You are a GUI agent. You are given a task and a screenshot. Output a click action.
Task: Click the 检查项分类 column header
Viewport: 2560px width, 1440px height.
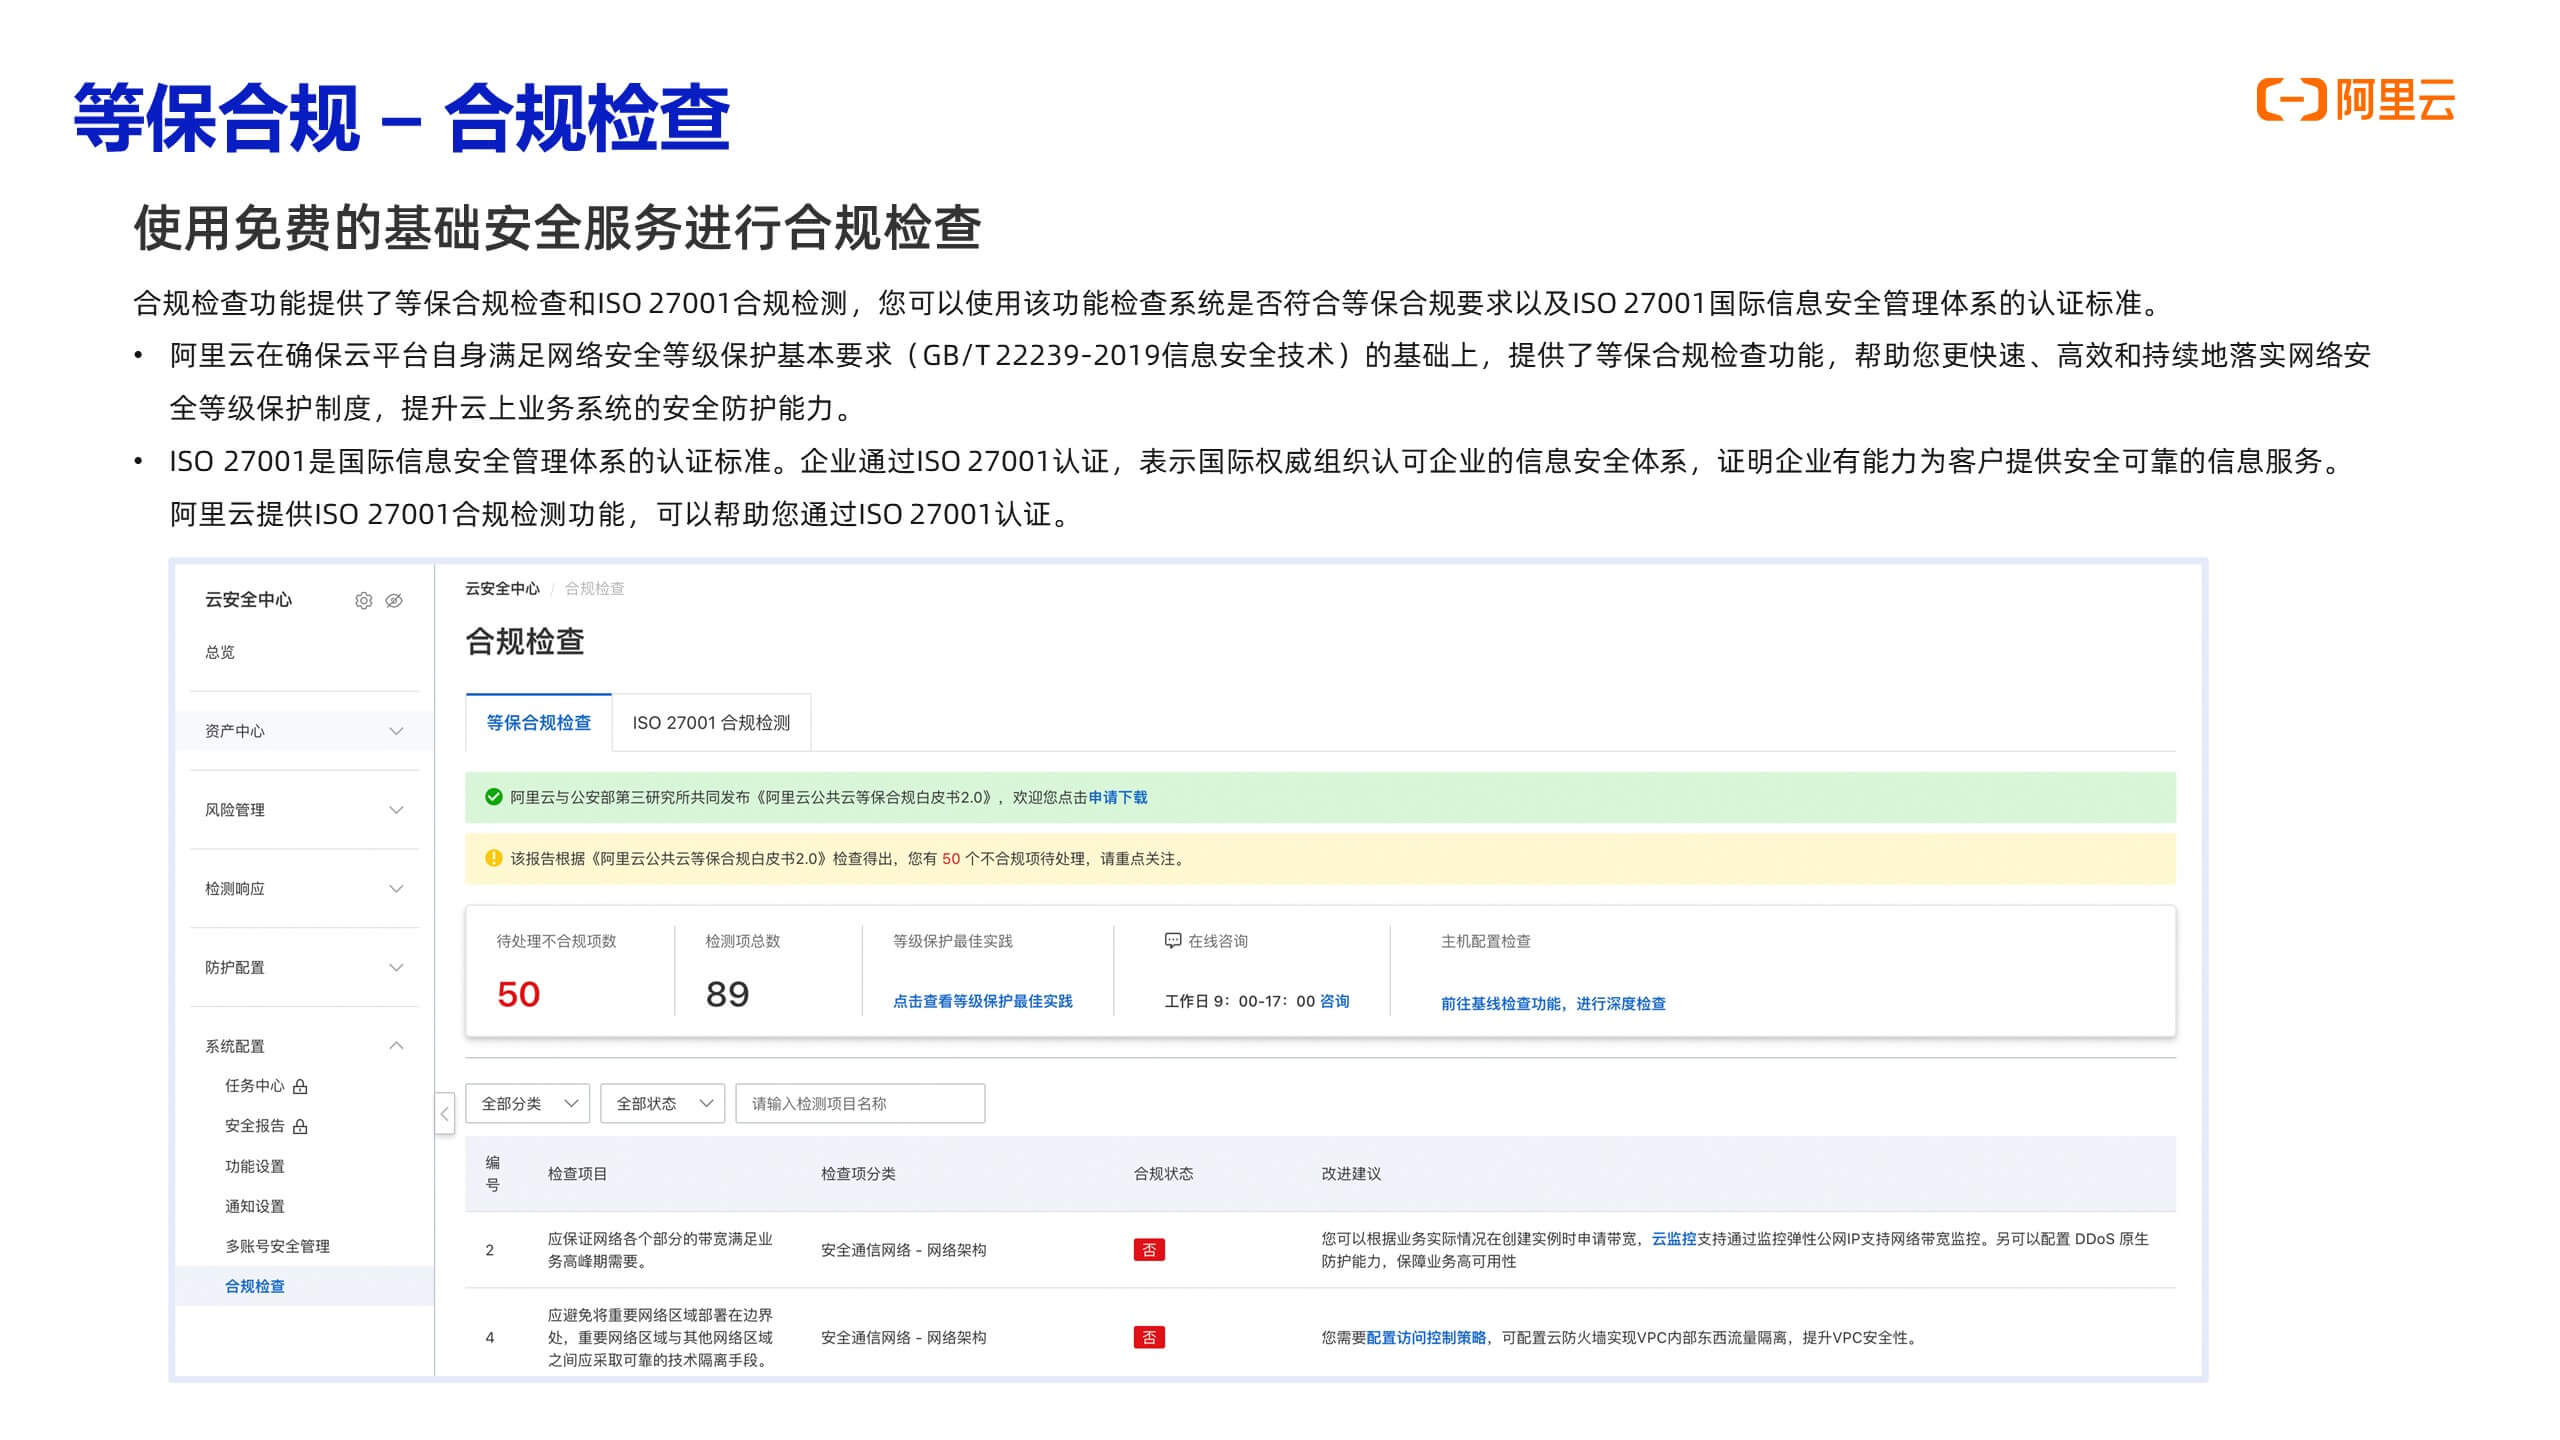[858, 1173]
